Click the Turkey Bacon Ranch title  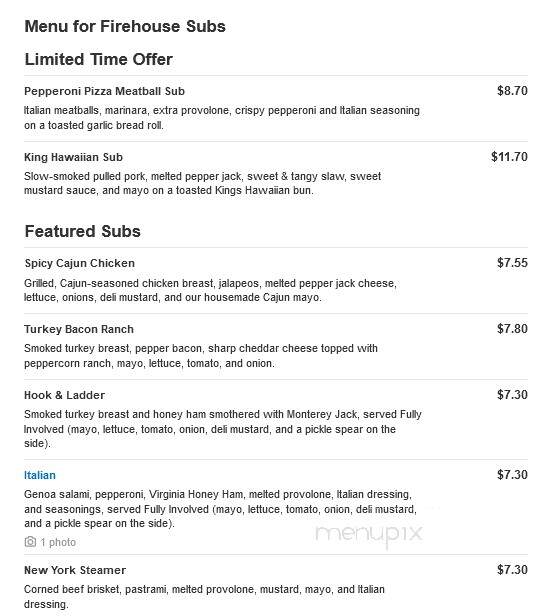[x=79, y=329]
